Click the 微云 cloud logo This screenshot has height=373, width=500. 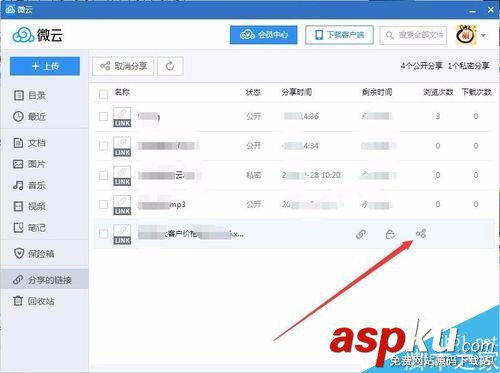click(x=37, y=35)
